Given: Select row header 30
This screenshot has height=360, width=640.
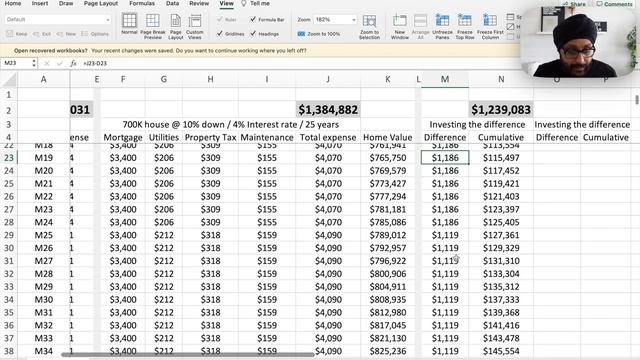Looking at the screenshot, I should click(x=9, y=248).
